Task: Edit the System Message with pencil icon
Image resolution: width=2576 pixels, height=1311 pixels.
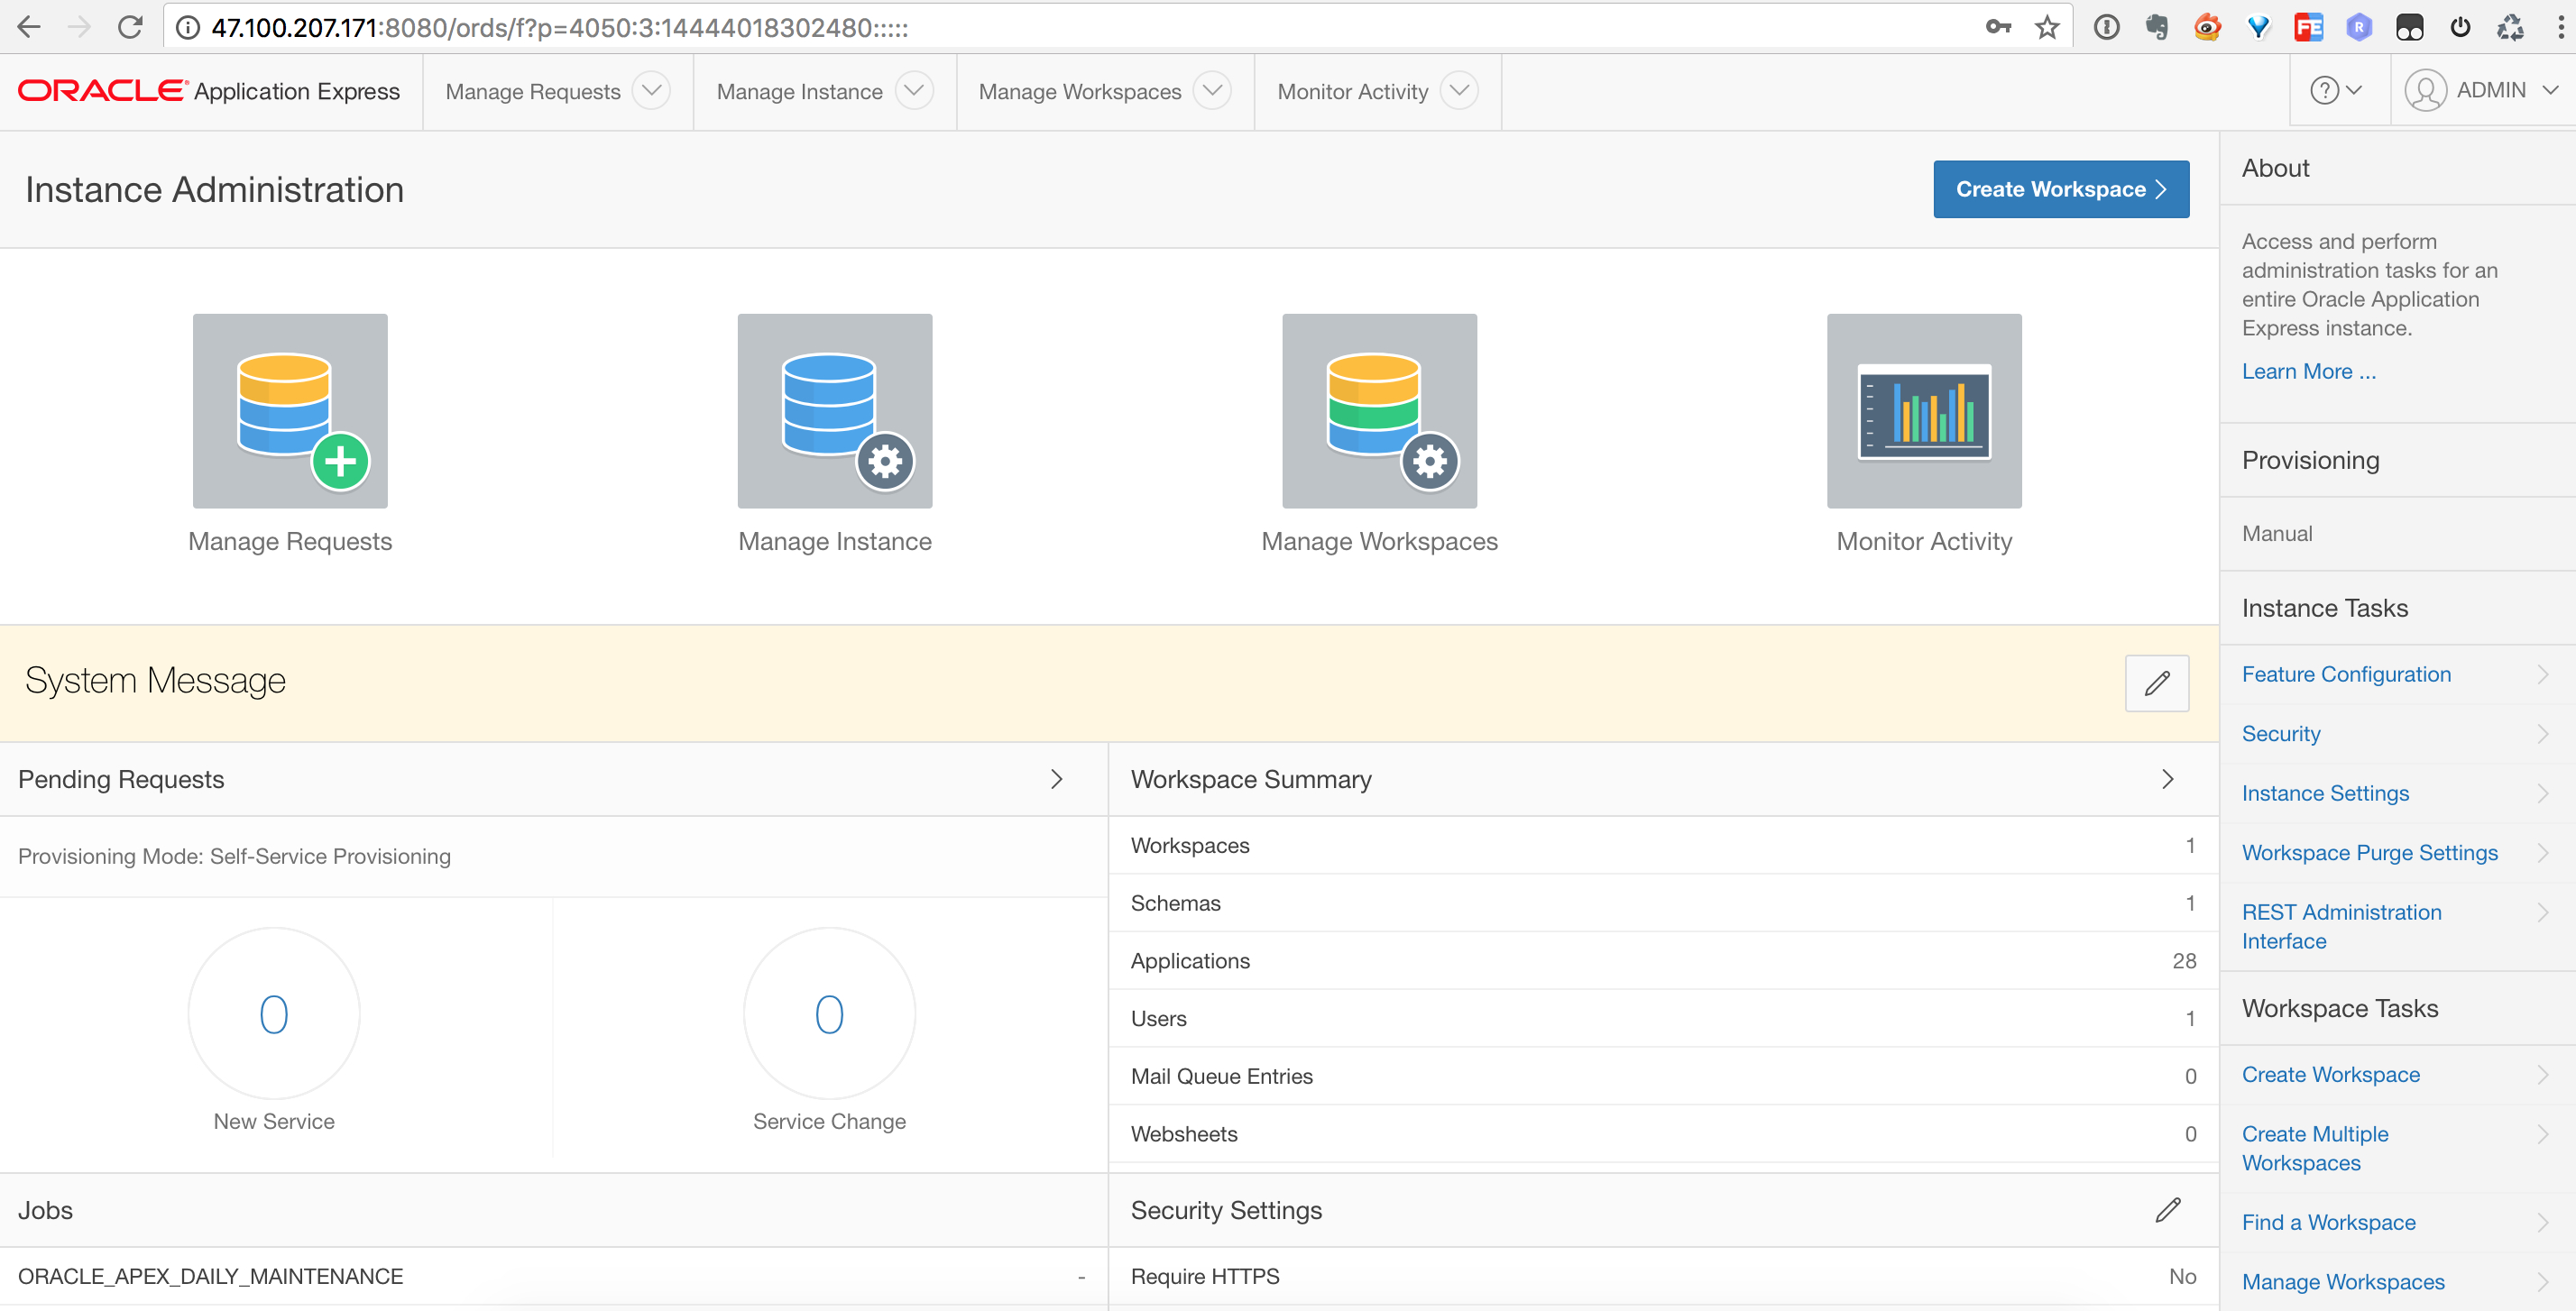Action: pyautogui.click(x=2156, y=683)
